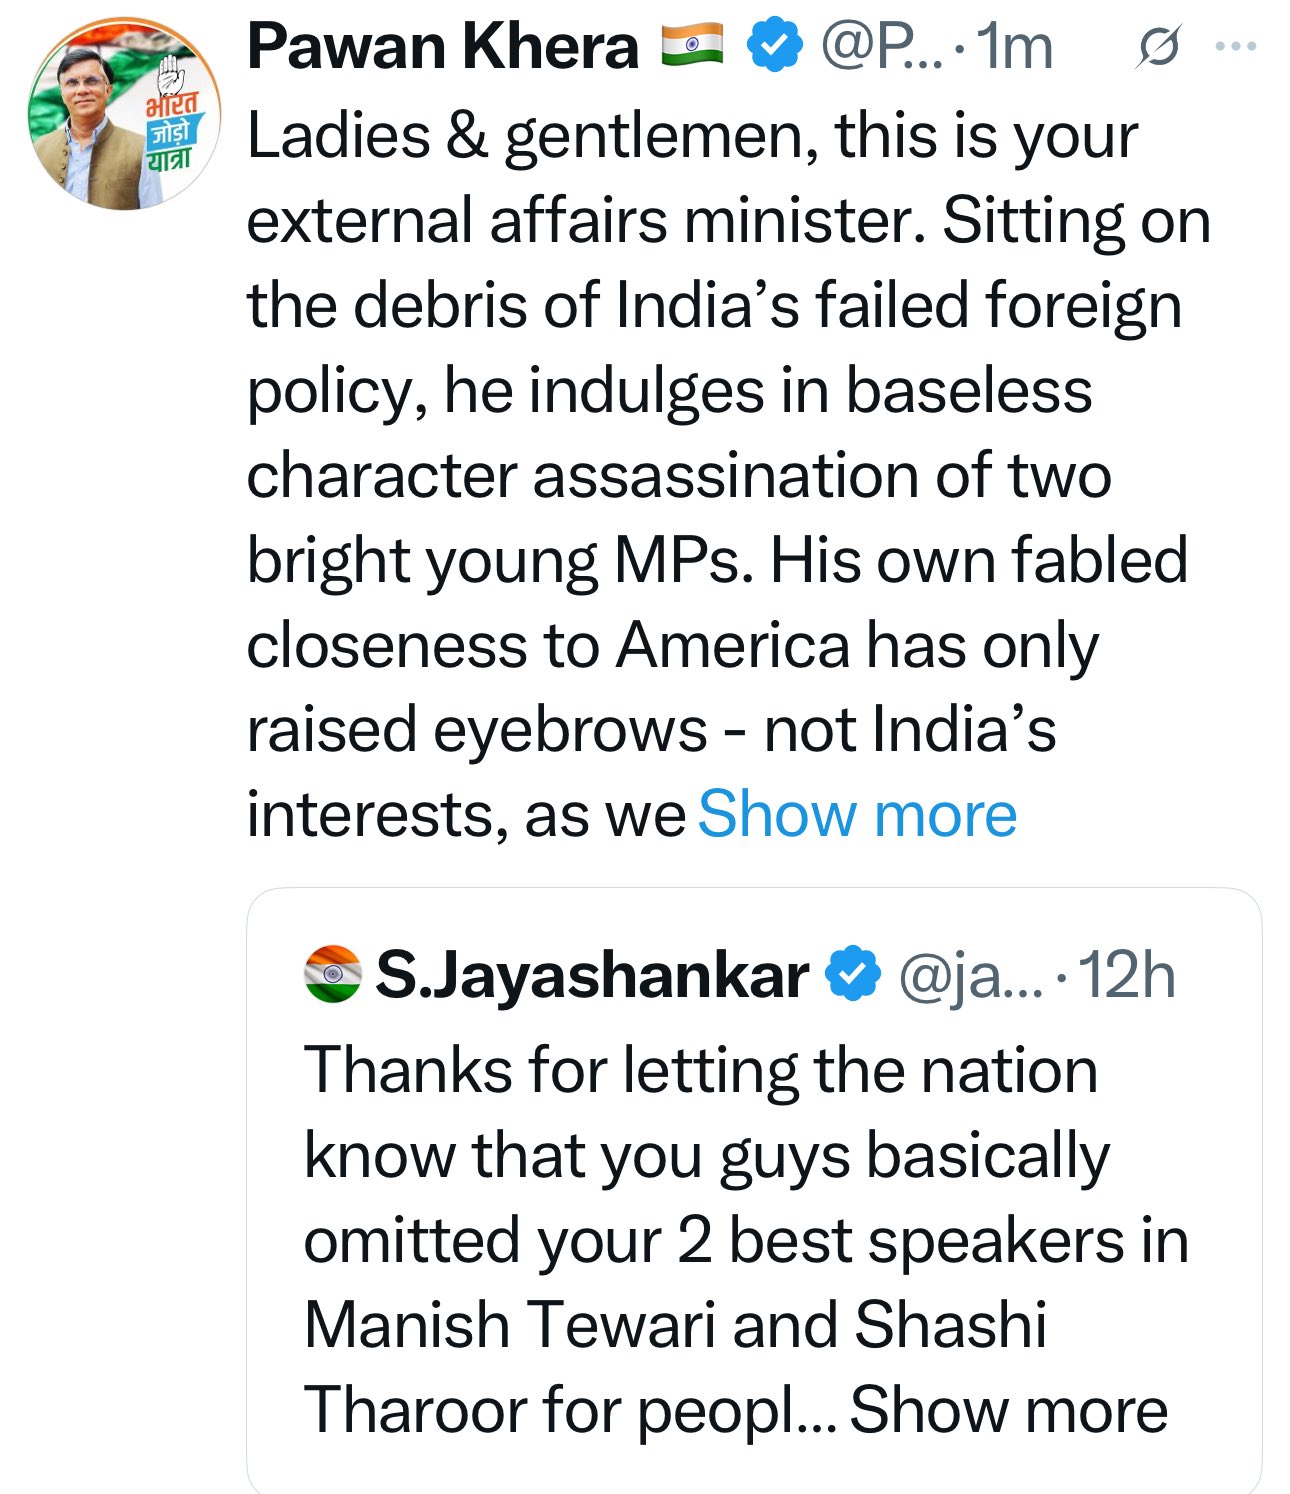The image size is (1290, 1494).
Task: Click the India flag emoji beside Pawan Khera
Action: pyautogui.click(x=691, y=46)
